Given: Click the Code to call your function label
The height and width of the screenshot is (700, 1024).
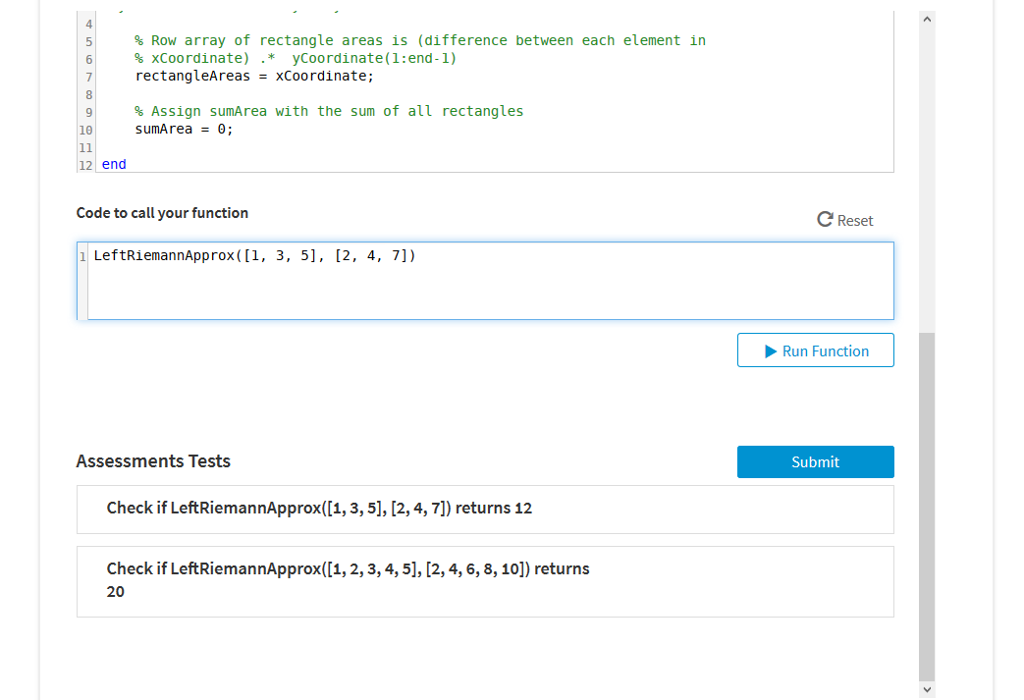Looking at the screenshot, I should pyautogui.click(x=162, y=213).
